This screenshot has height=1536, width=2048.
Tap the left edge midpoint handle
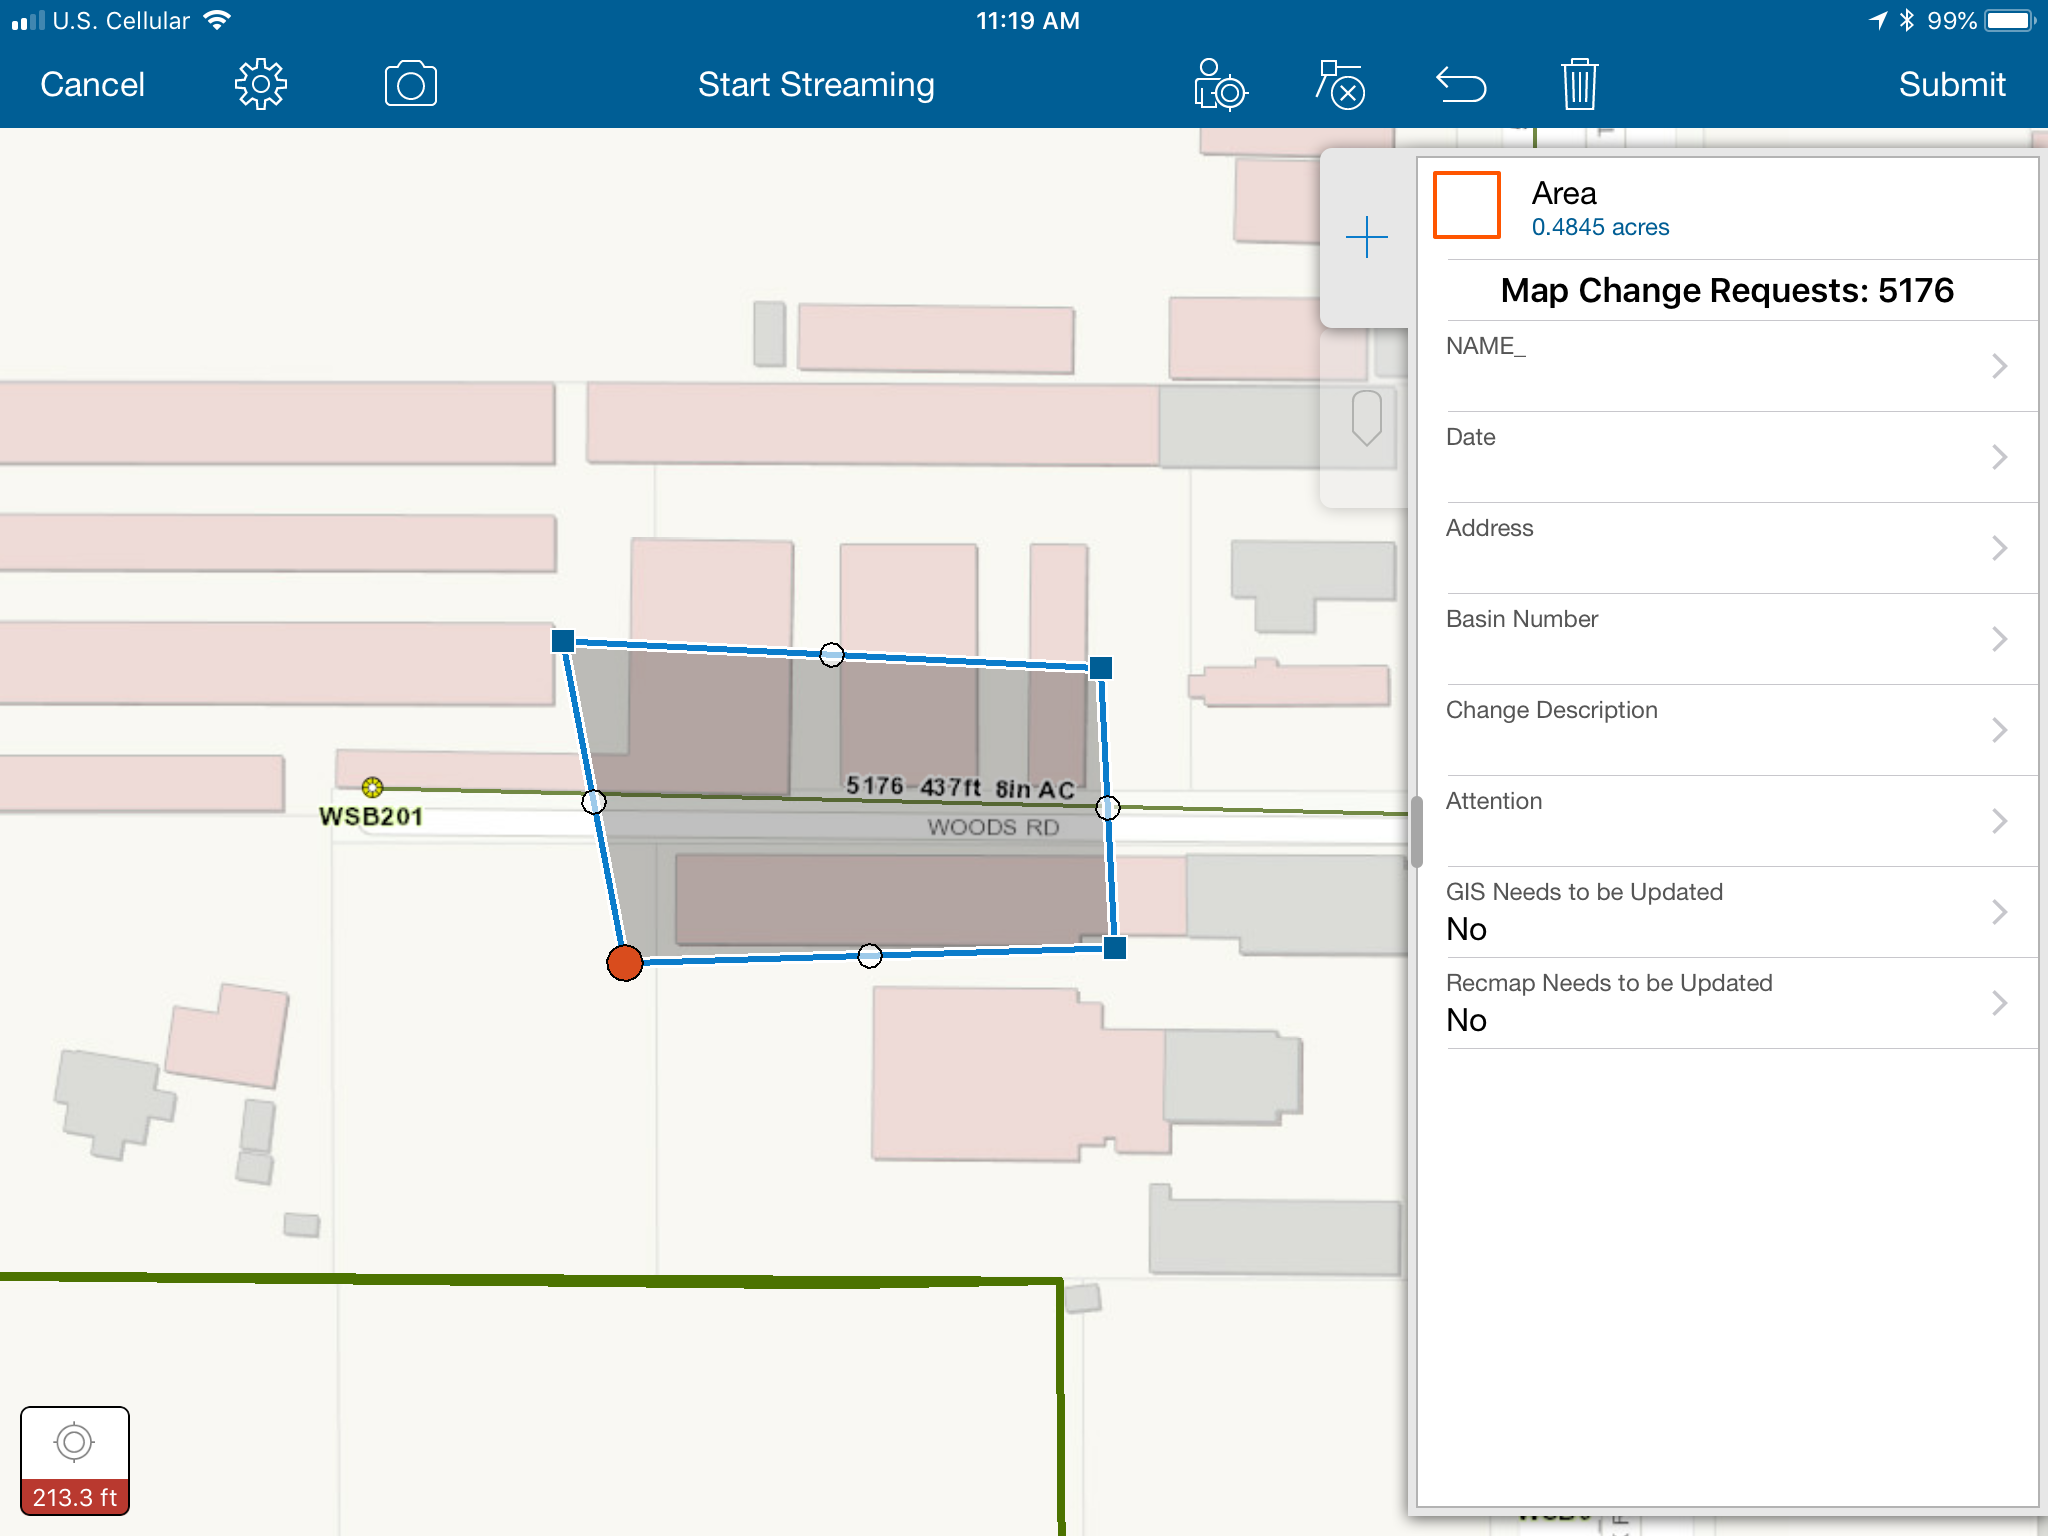(594, 802)
